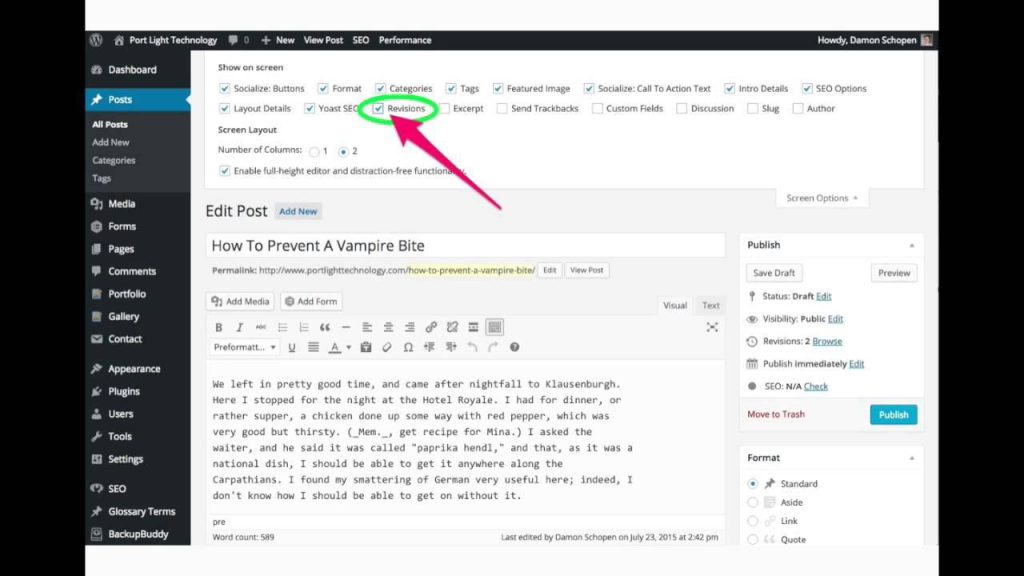Screen dimensions: 1024x576
Task: Apply blockquote using the quote icon
Action: pos(325,327)
